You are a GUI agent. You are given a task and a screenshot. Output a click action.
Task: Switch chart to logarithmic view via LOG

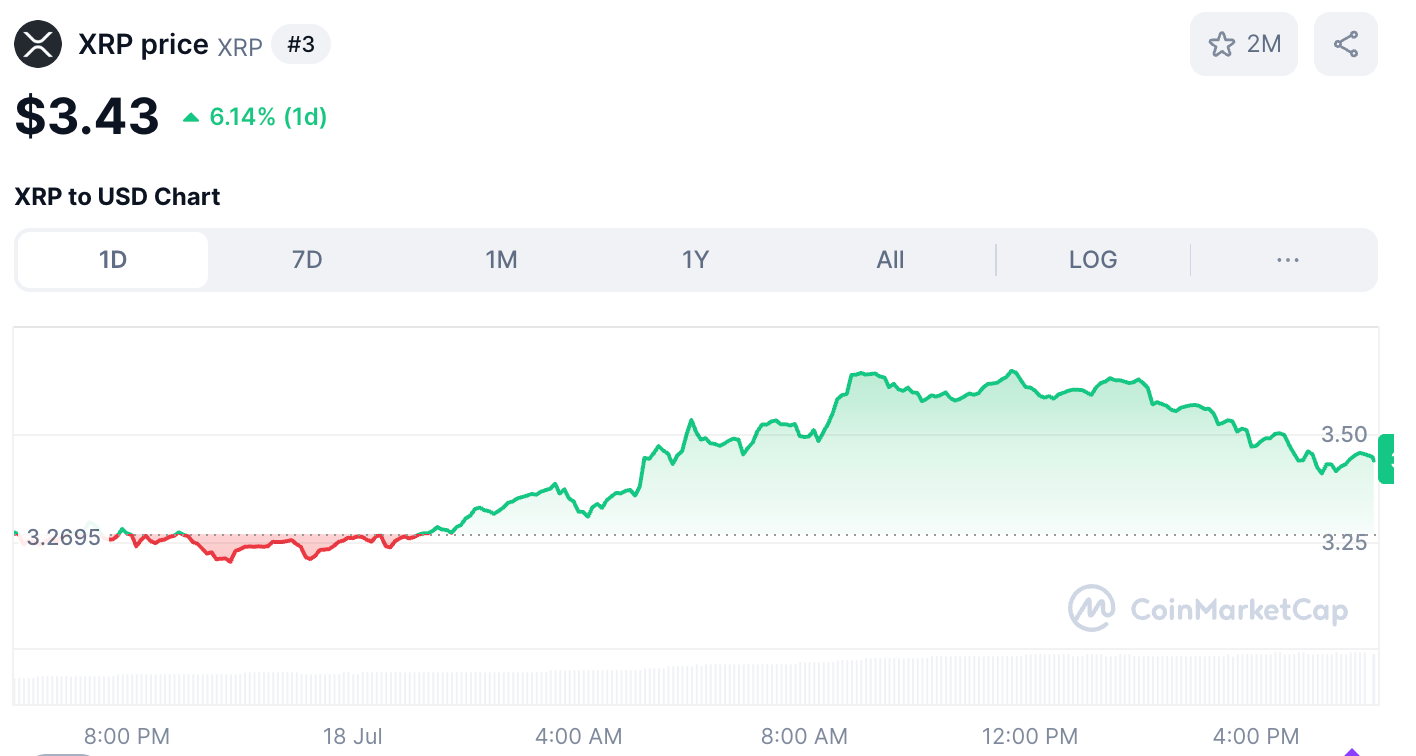pyautogui.click(x=1093, y=259)
